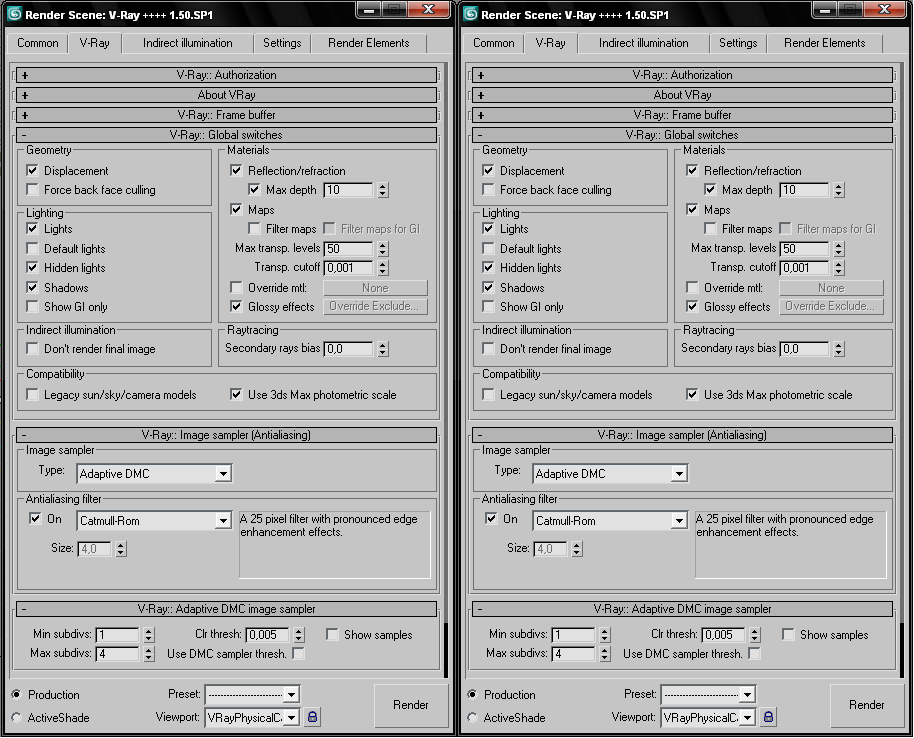Click the app icon in right window title bar

point(470,14)
